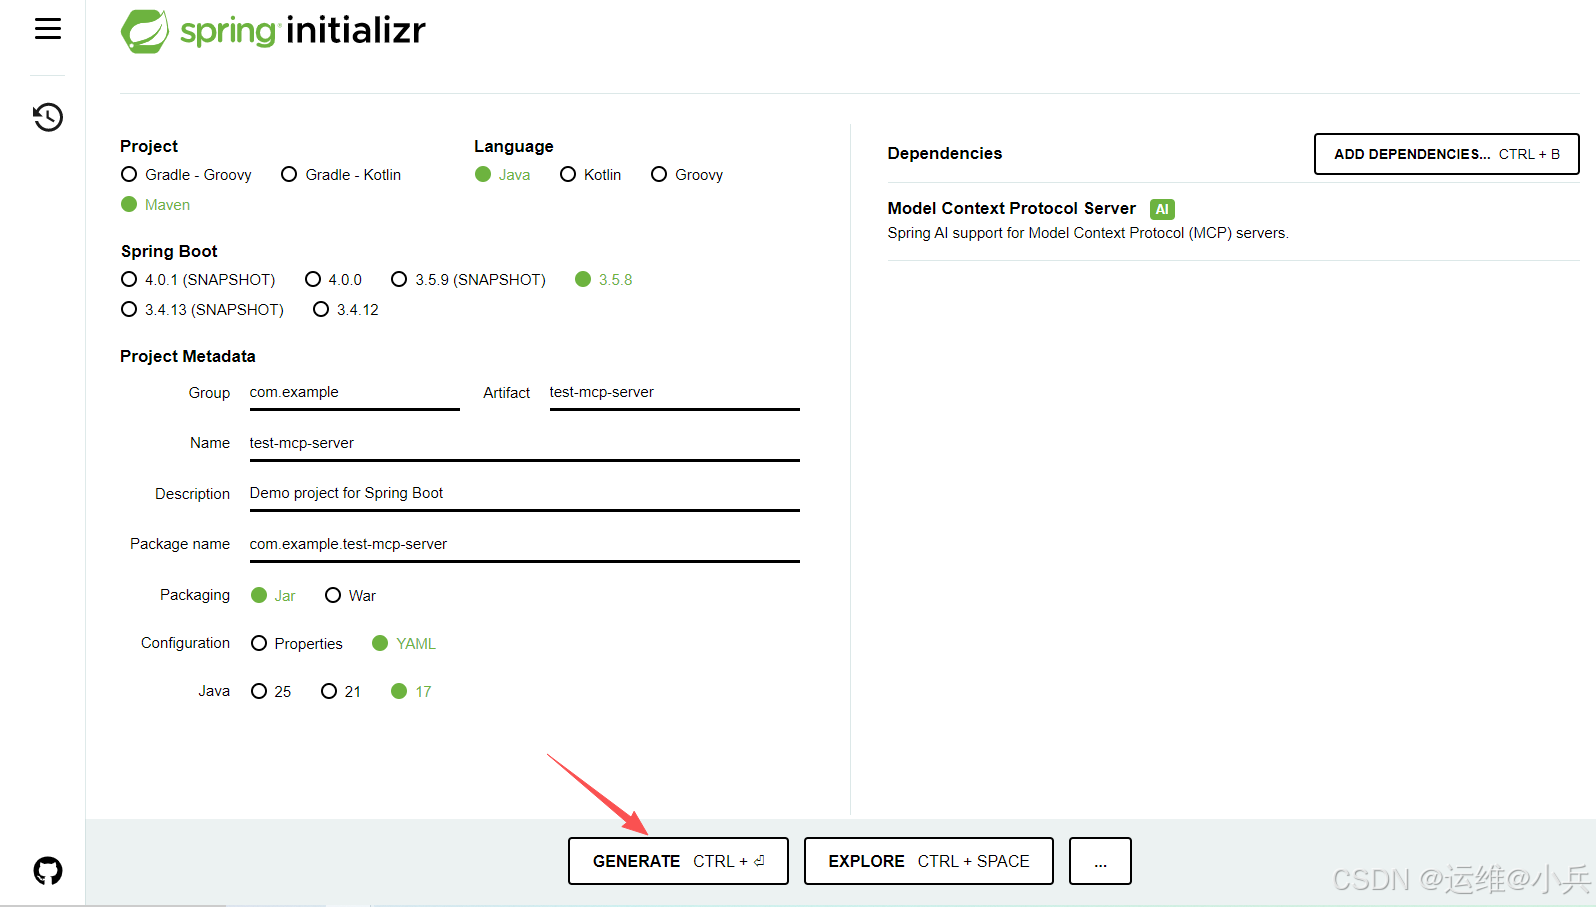Select Spring Boot 3.5.9 (SNAPSHOT)
This screenshot has height=907, width=1596.
[469, 280]
